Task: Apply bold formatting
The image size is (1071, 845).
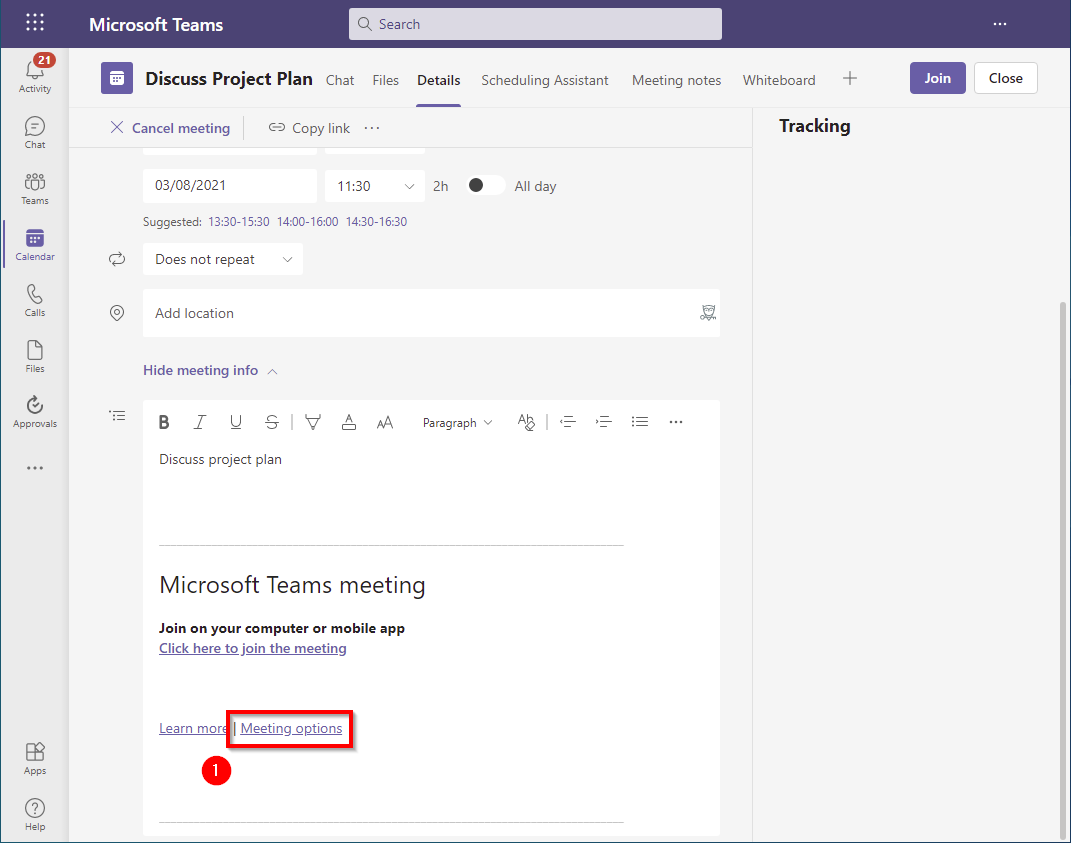Action: (x=164, y=422)
